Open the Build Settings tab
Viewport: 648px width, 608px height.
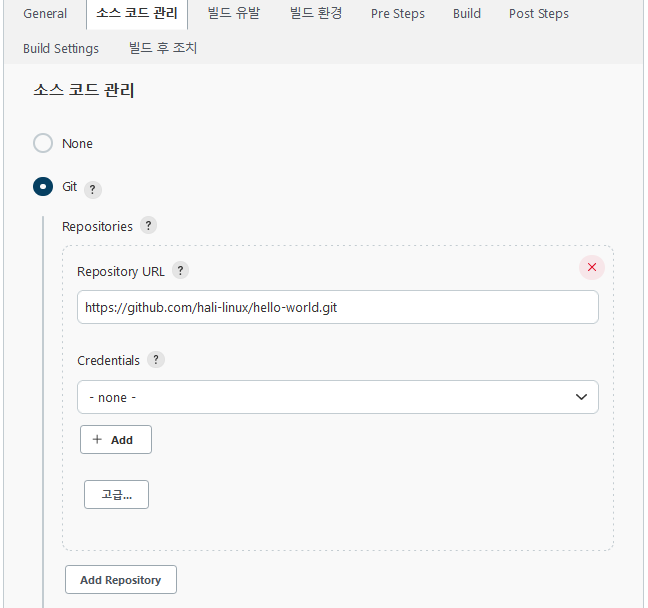point(61,48)
